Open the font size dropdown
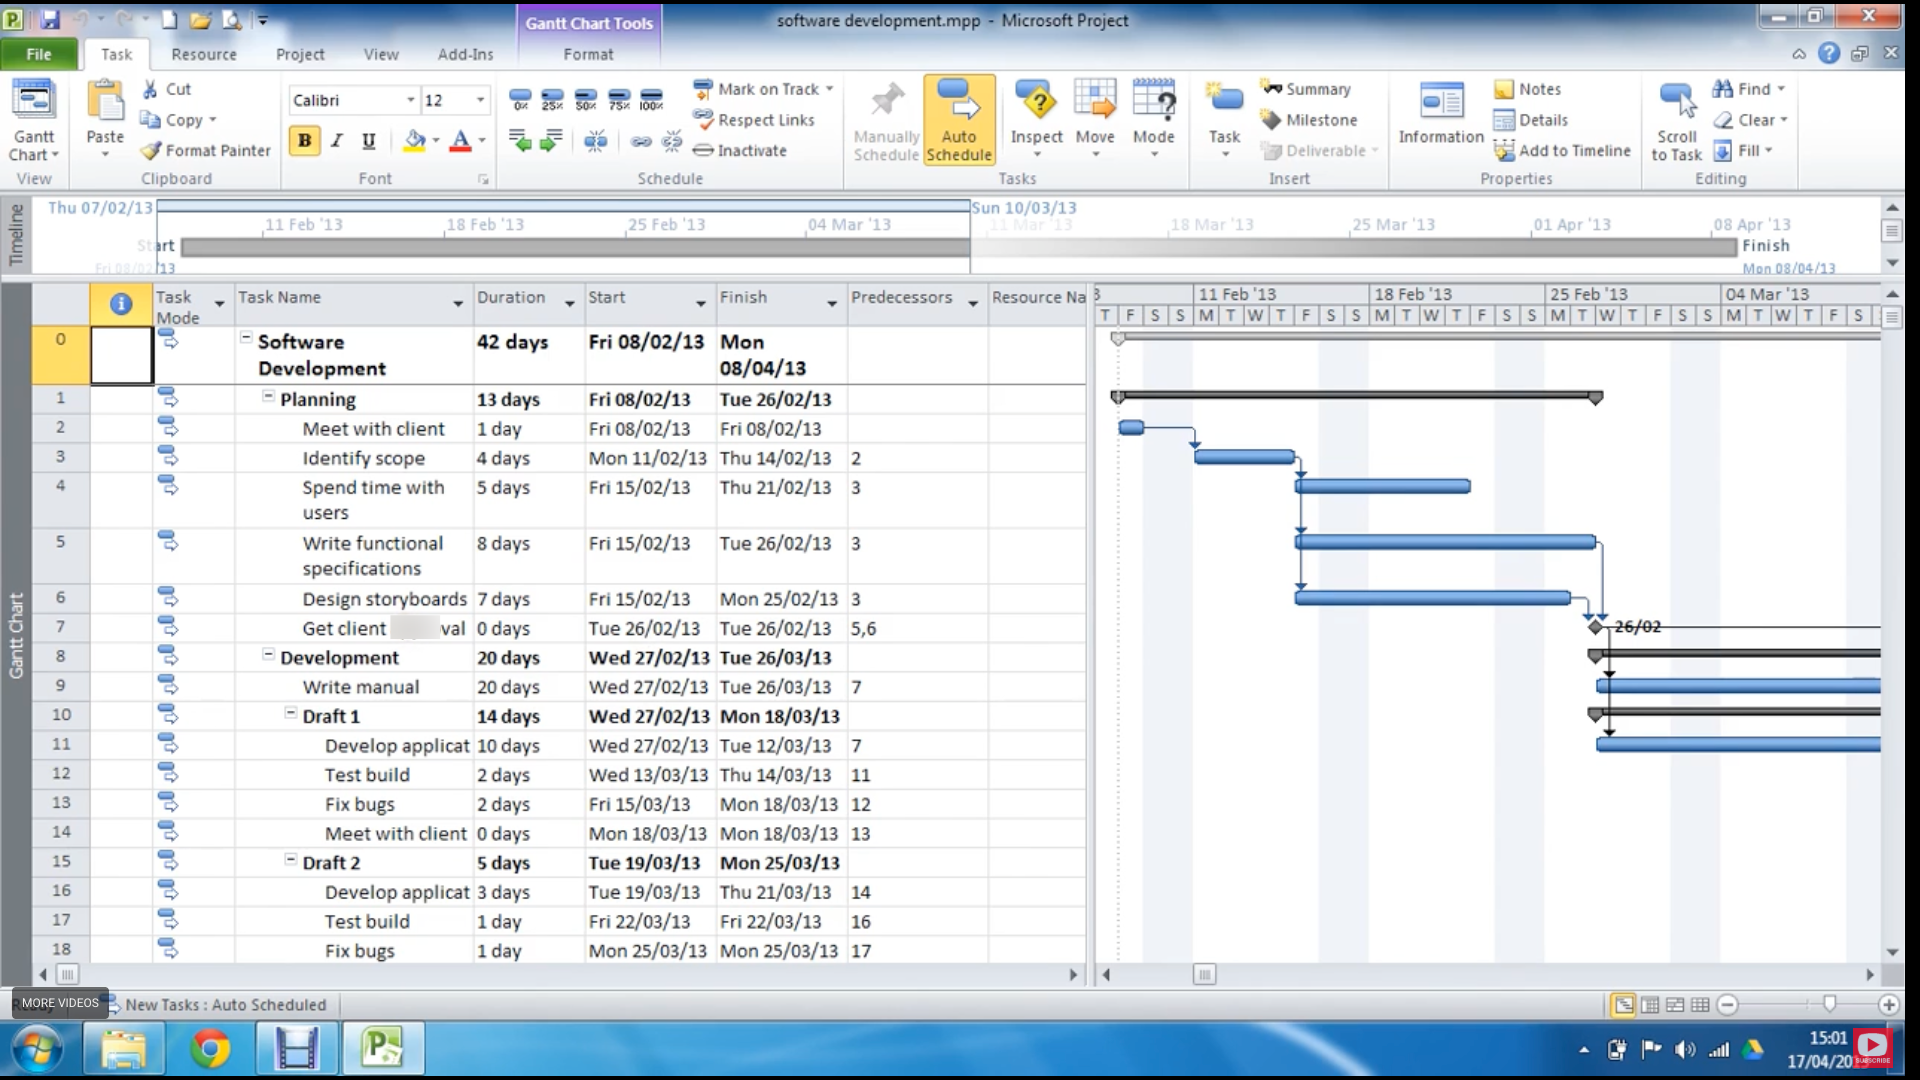This screenshot has height=1080, width=1920. point(480,100)
